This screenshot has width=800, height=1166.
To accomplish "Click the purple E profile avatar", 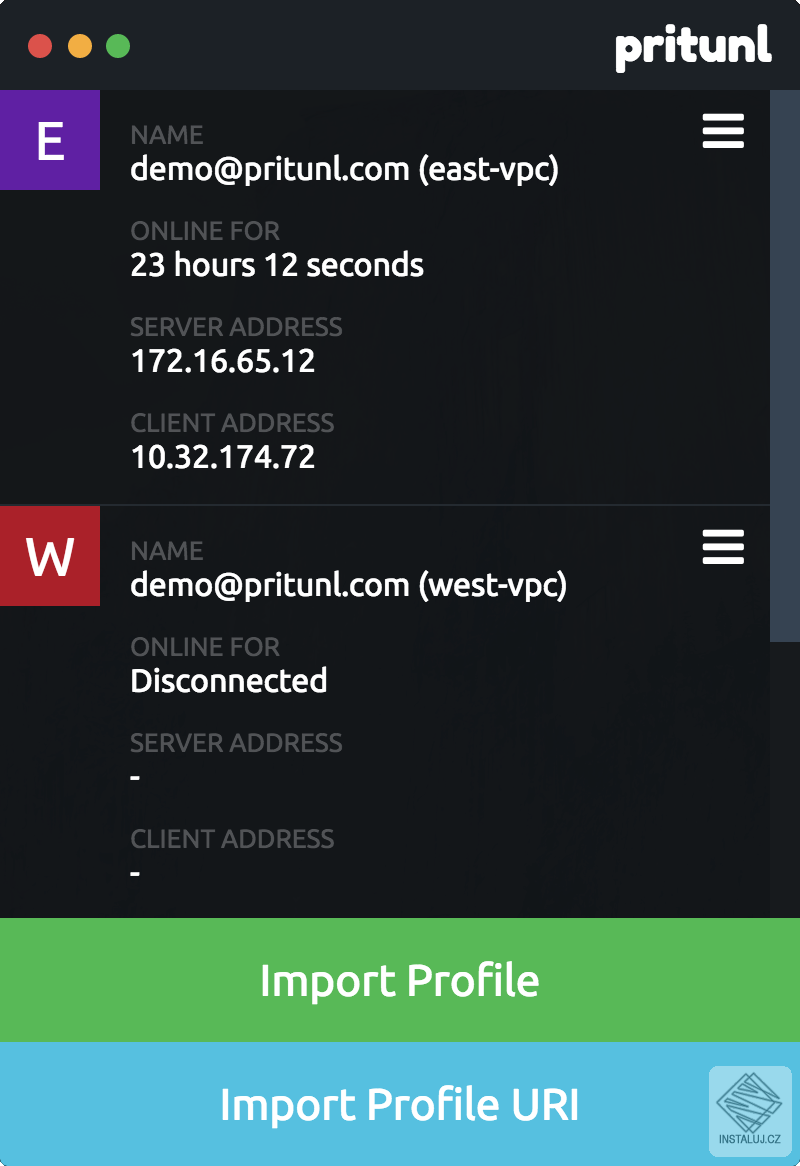I will (50, 140).
